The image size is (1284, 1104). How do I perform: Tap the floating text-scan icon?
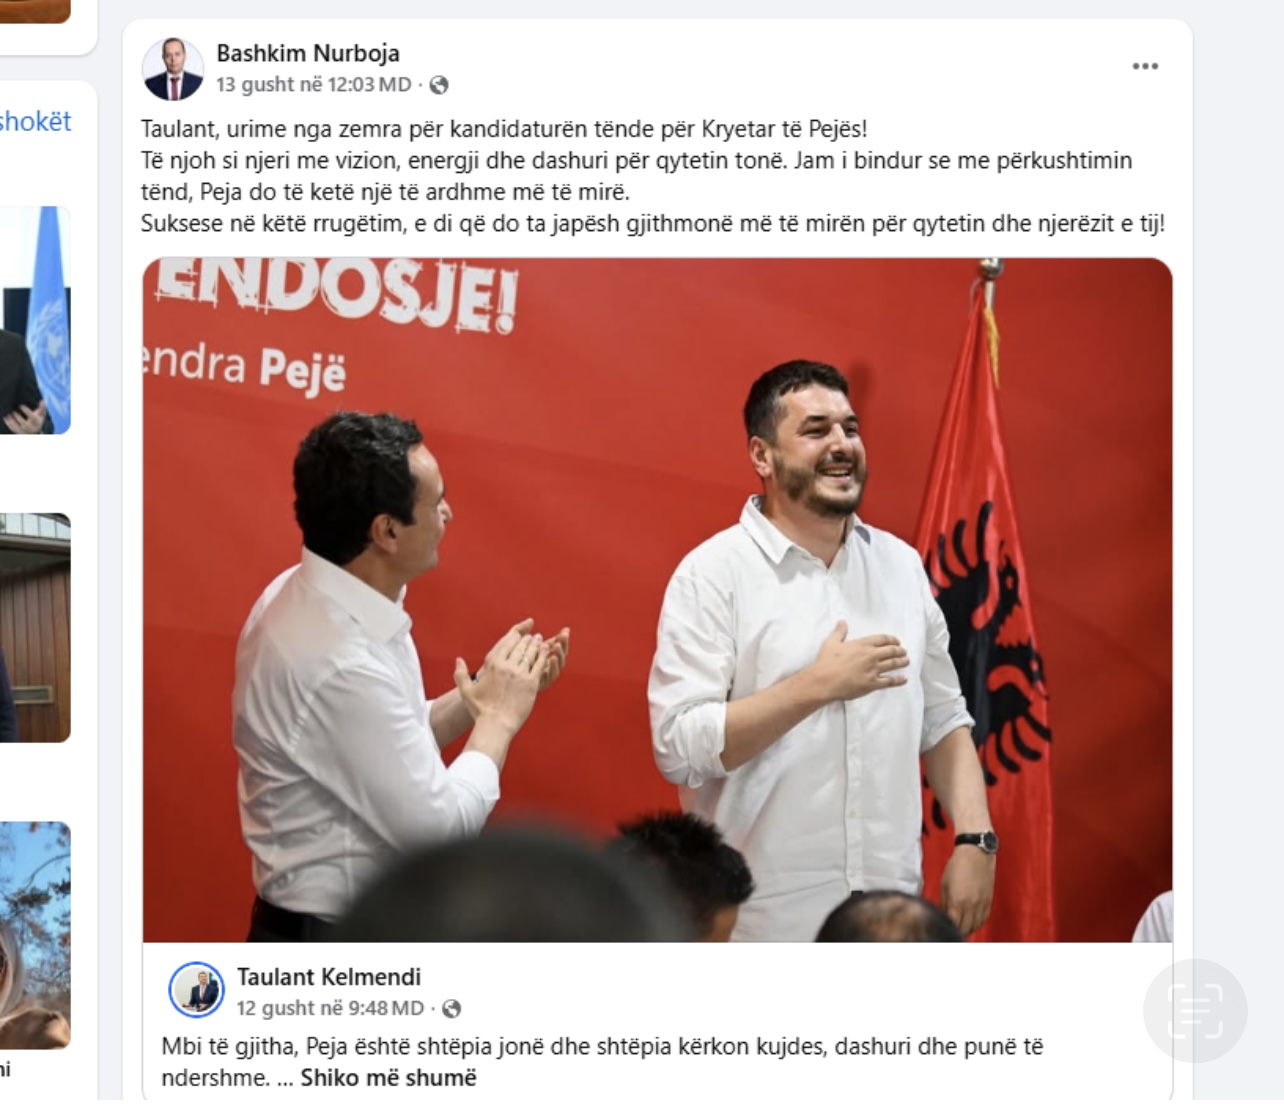tap(1195, 1011)
